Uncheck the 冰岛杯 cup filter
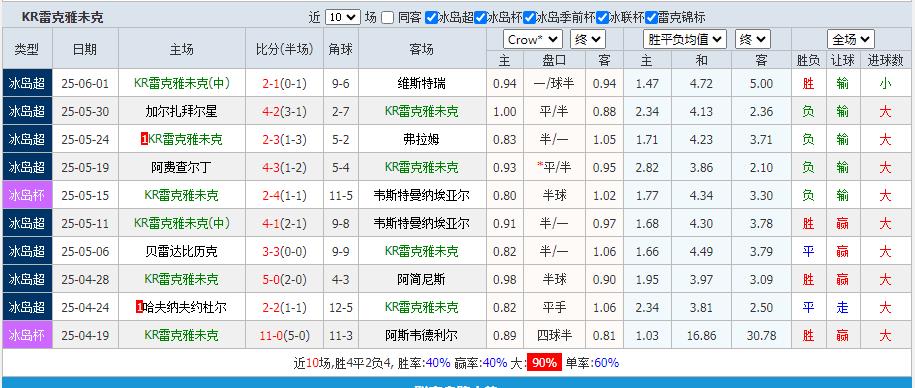Screen dimensions: 915x388 click(x=480, y=18)
